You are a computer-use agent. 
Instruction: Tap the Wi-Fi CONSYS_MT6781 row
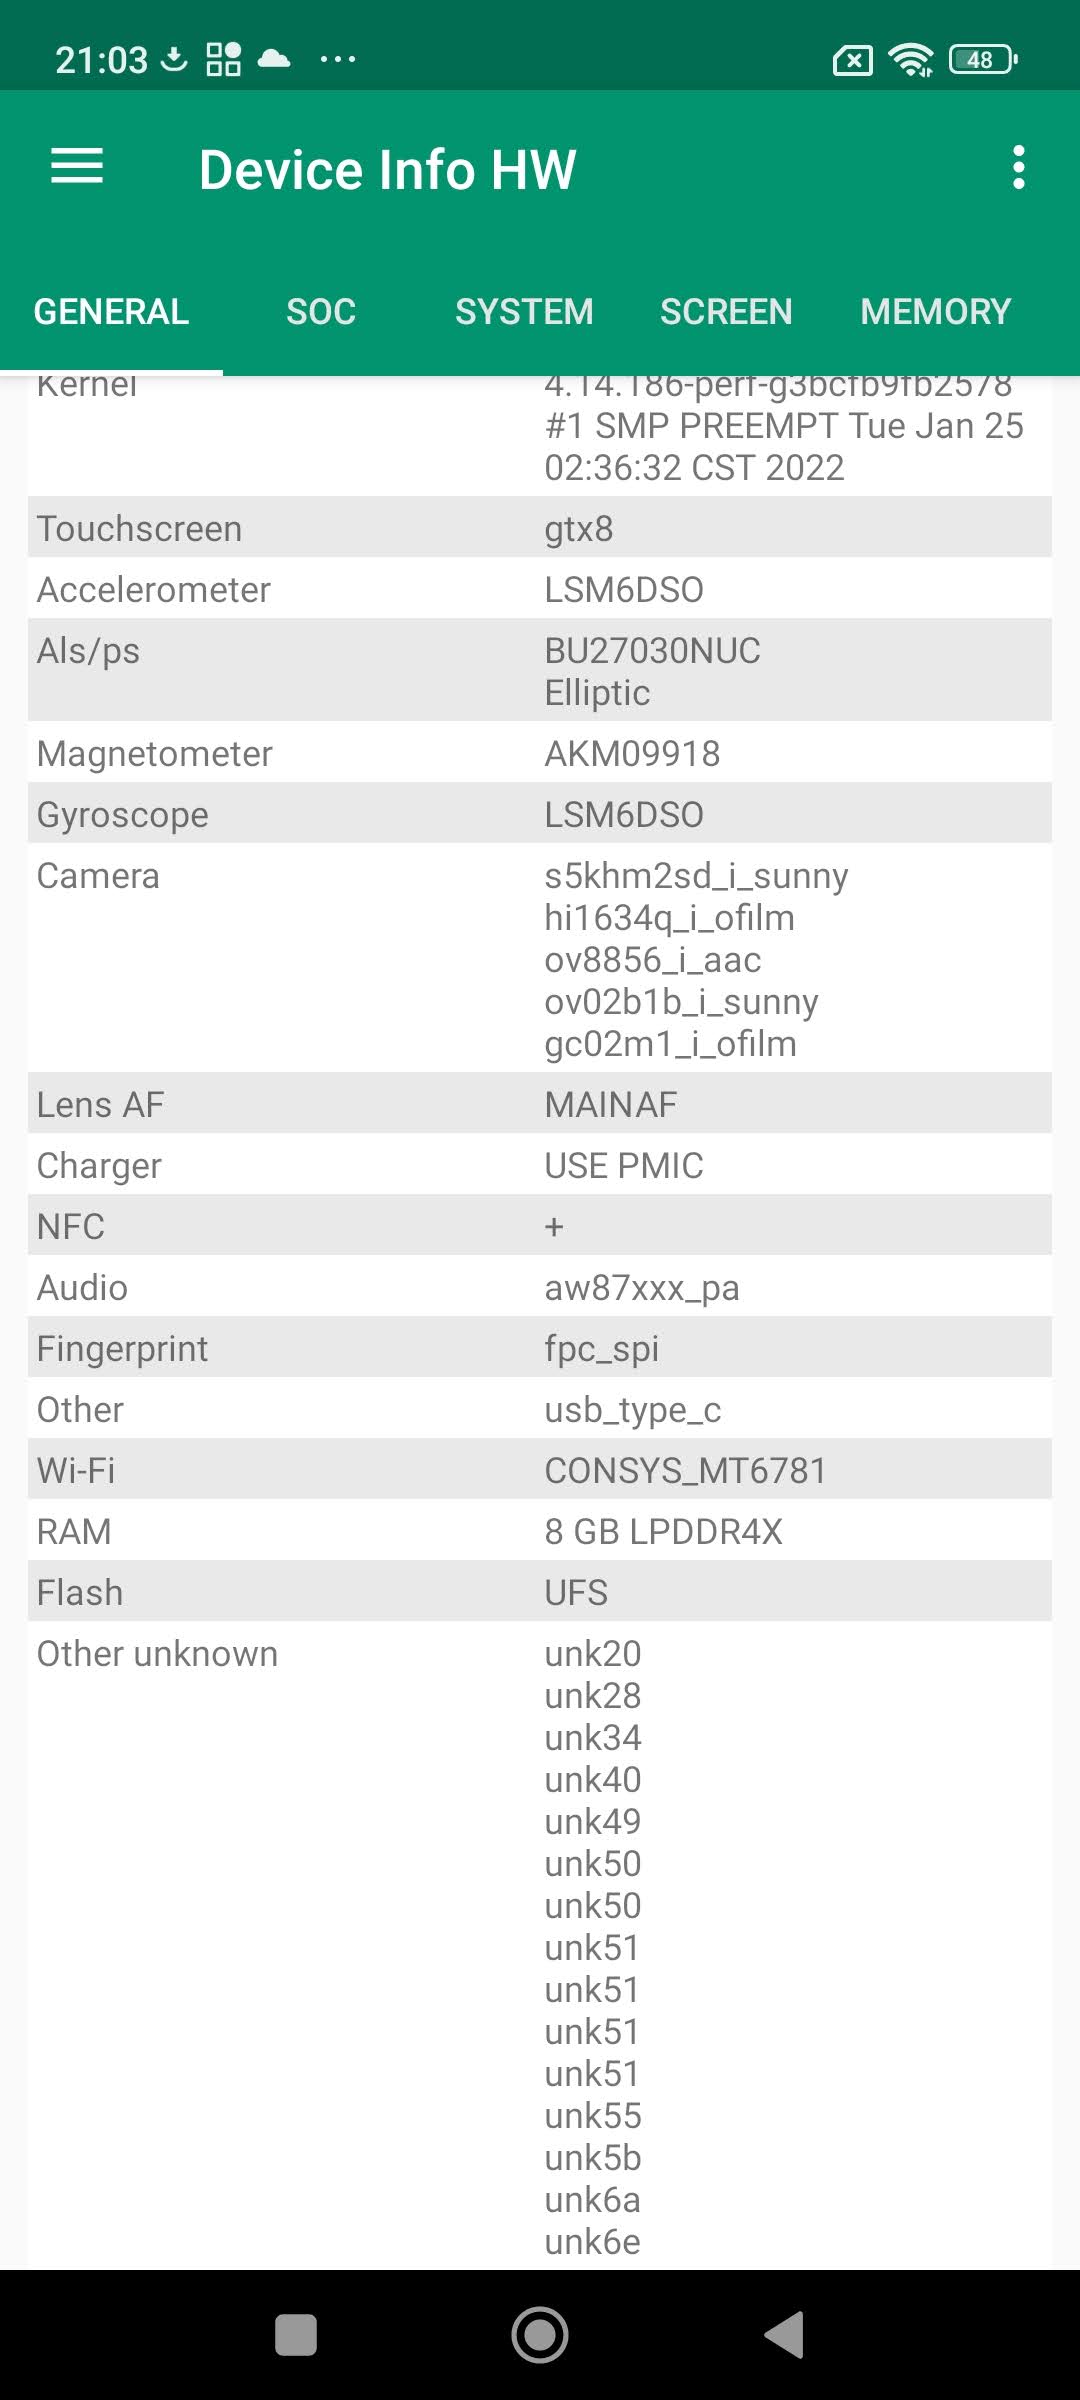pyautogui.click(x=540, y=1470)
